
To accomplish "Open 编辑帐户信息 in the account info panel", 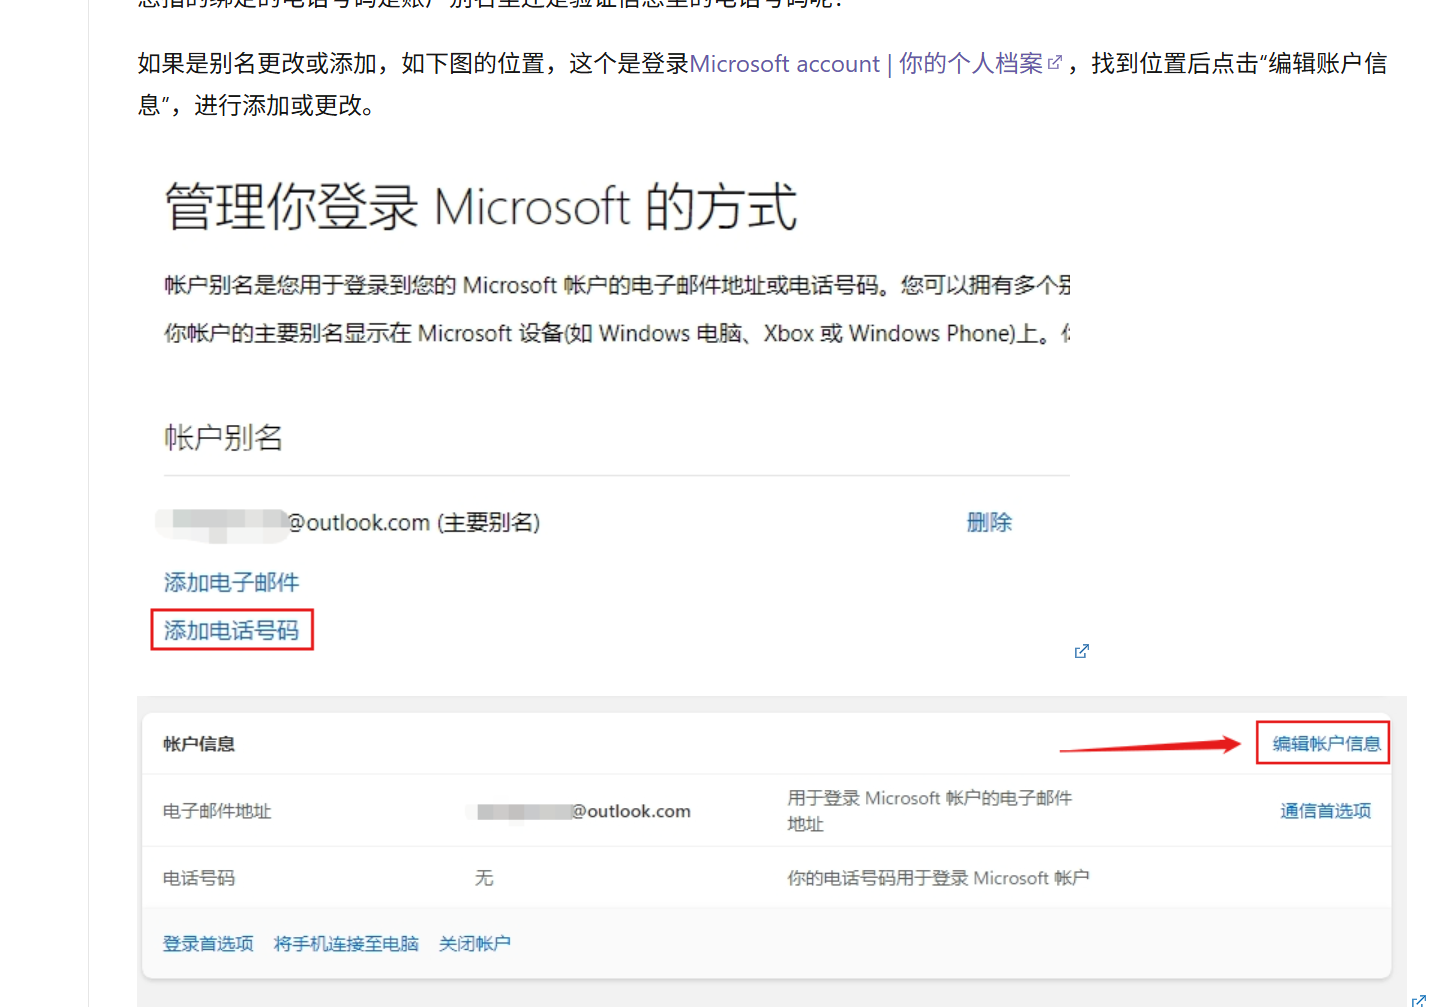I will click(x=1326, y=743).
